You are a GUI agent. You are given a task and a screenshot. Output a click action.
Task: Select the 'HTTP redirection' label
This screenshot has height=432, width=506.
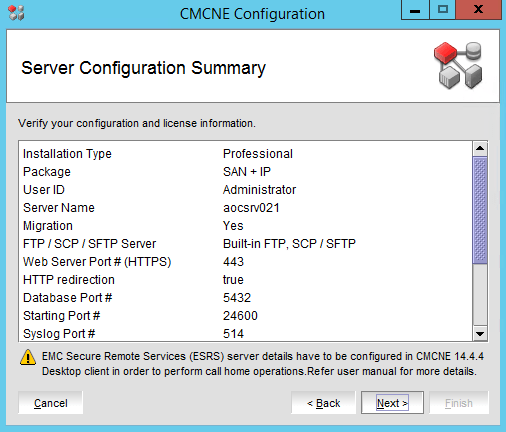[x=69, y=280]
